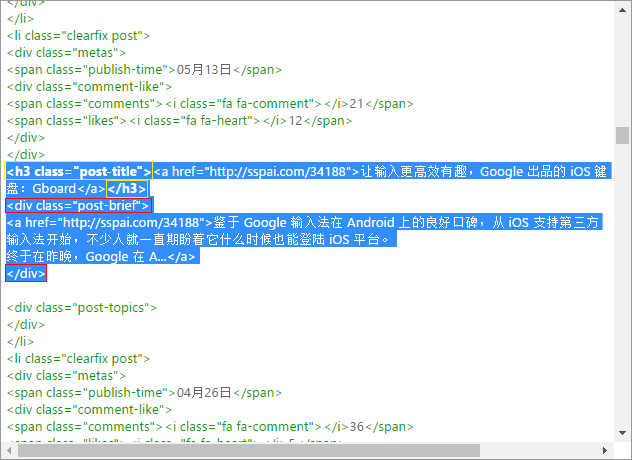The width and height of the screenshot is (632, 460).
Task: Click the likes span line with count 12
Action: (179, 121)
